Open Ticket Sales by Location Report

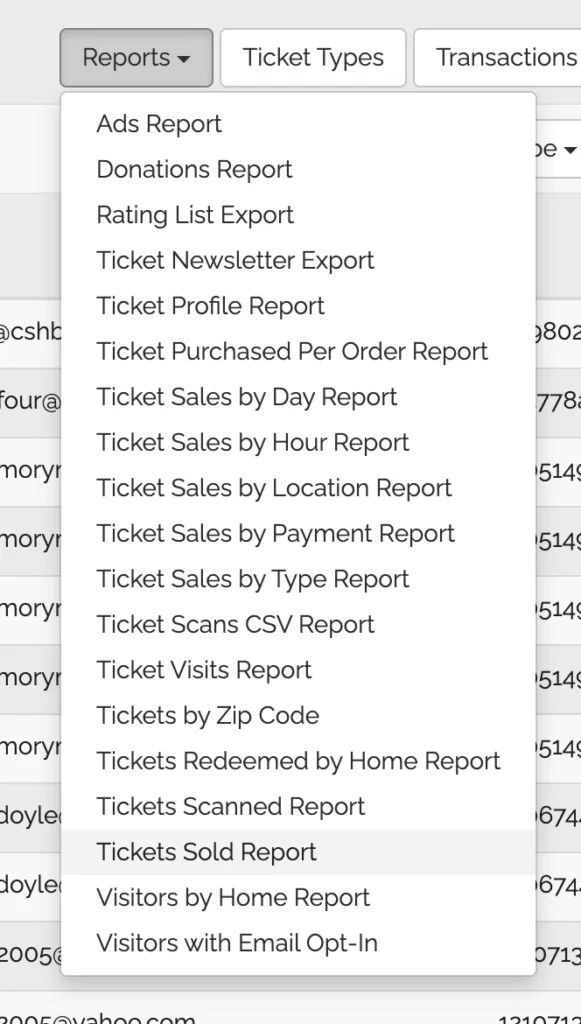(x=298, y=488)
